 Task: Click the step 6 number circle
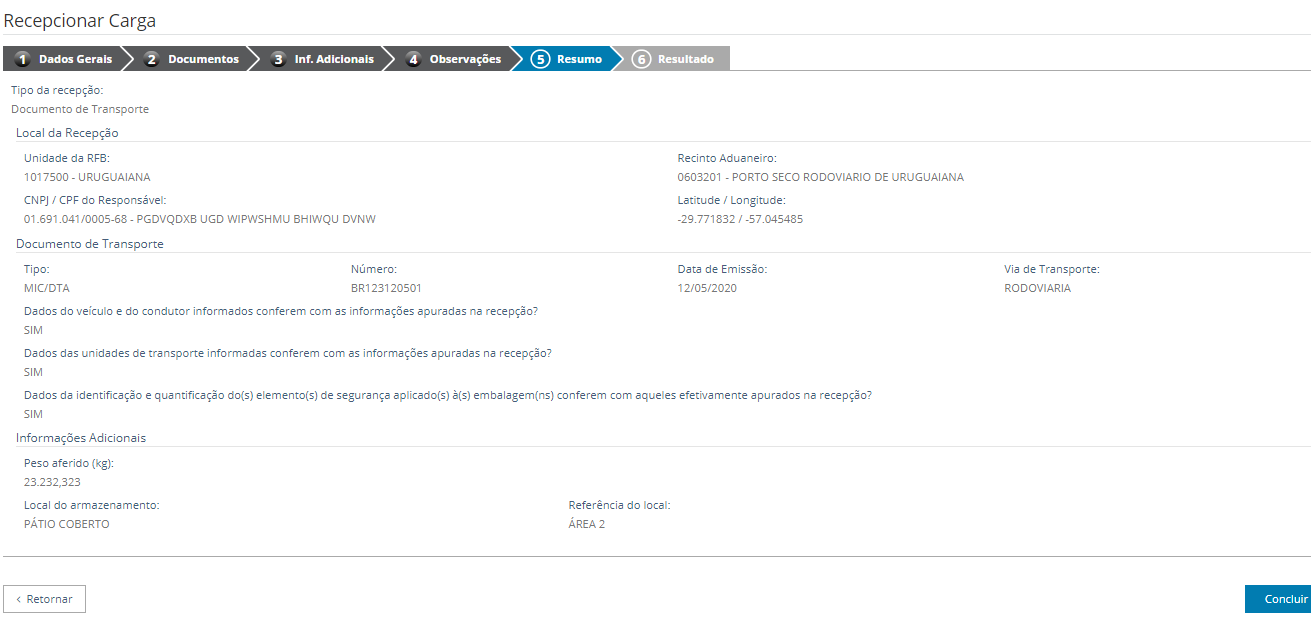[641, 59]
